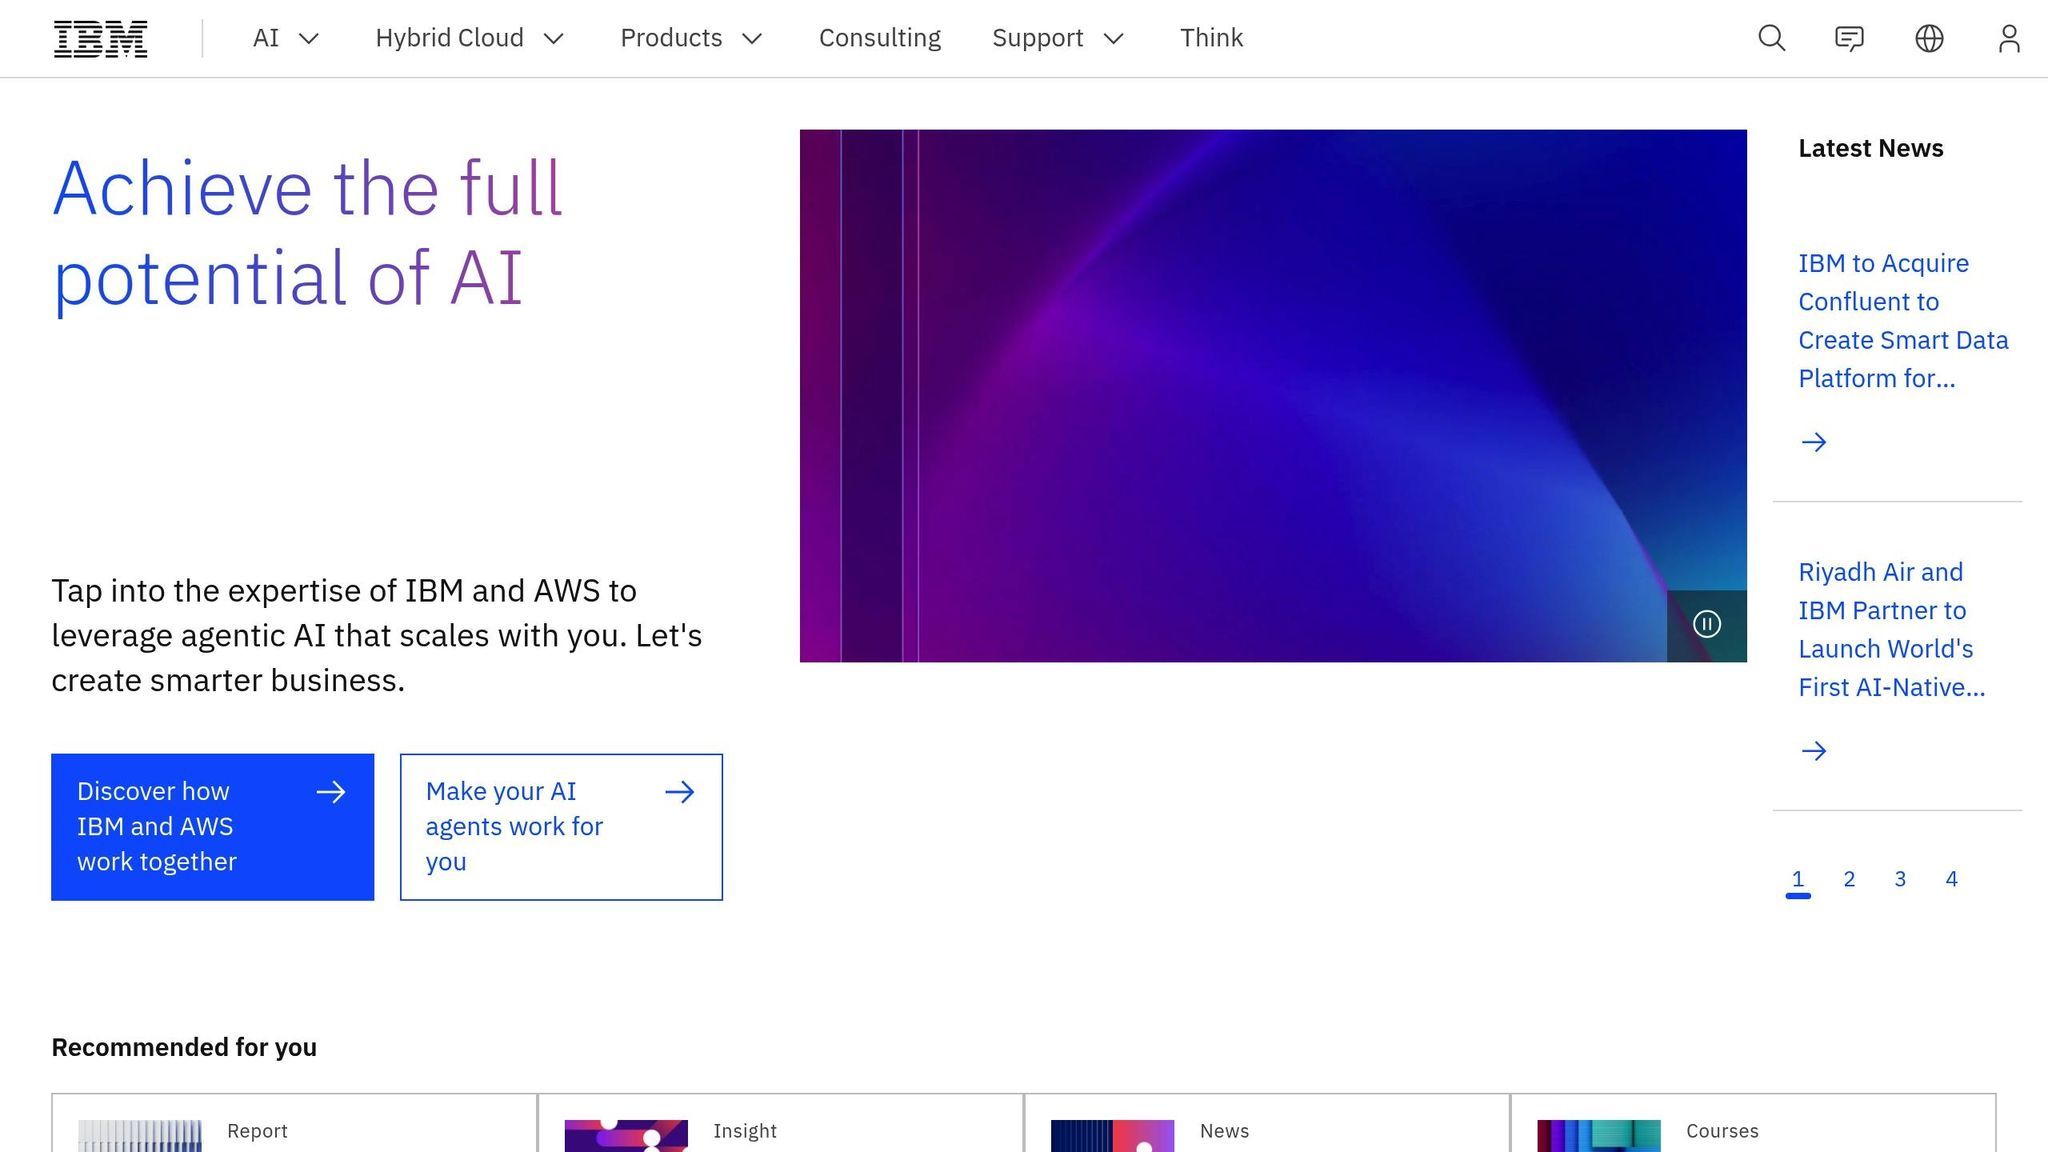Expand the Support menu

pyautogui.click(x=1058, y=38)
